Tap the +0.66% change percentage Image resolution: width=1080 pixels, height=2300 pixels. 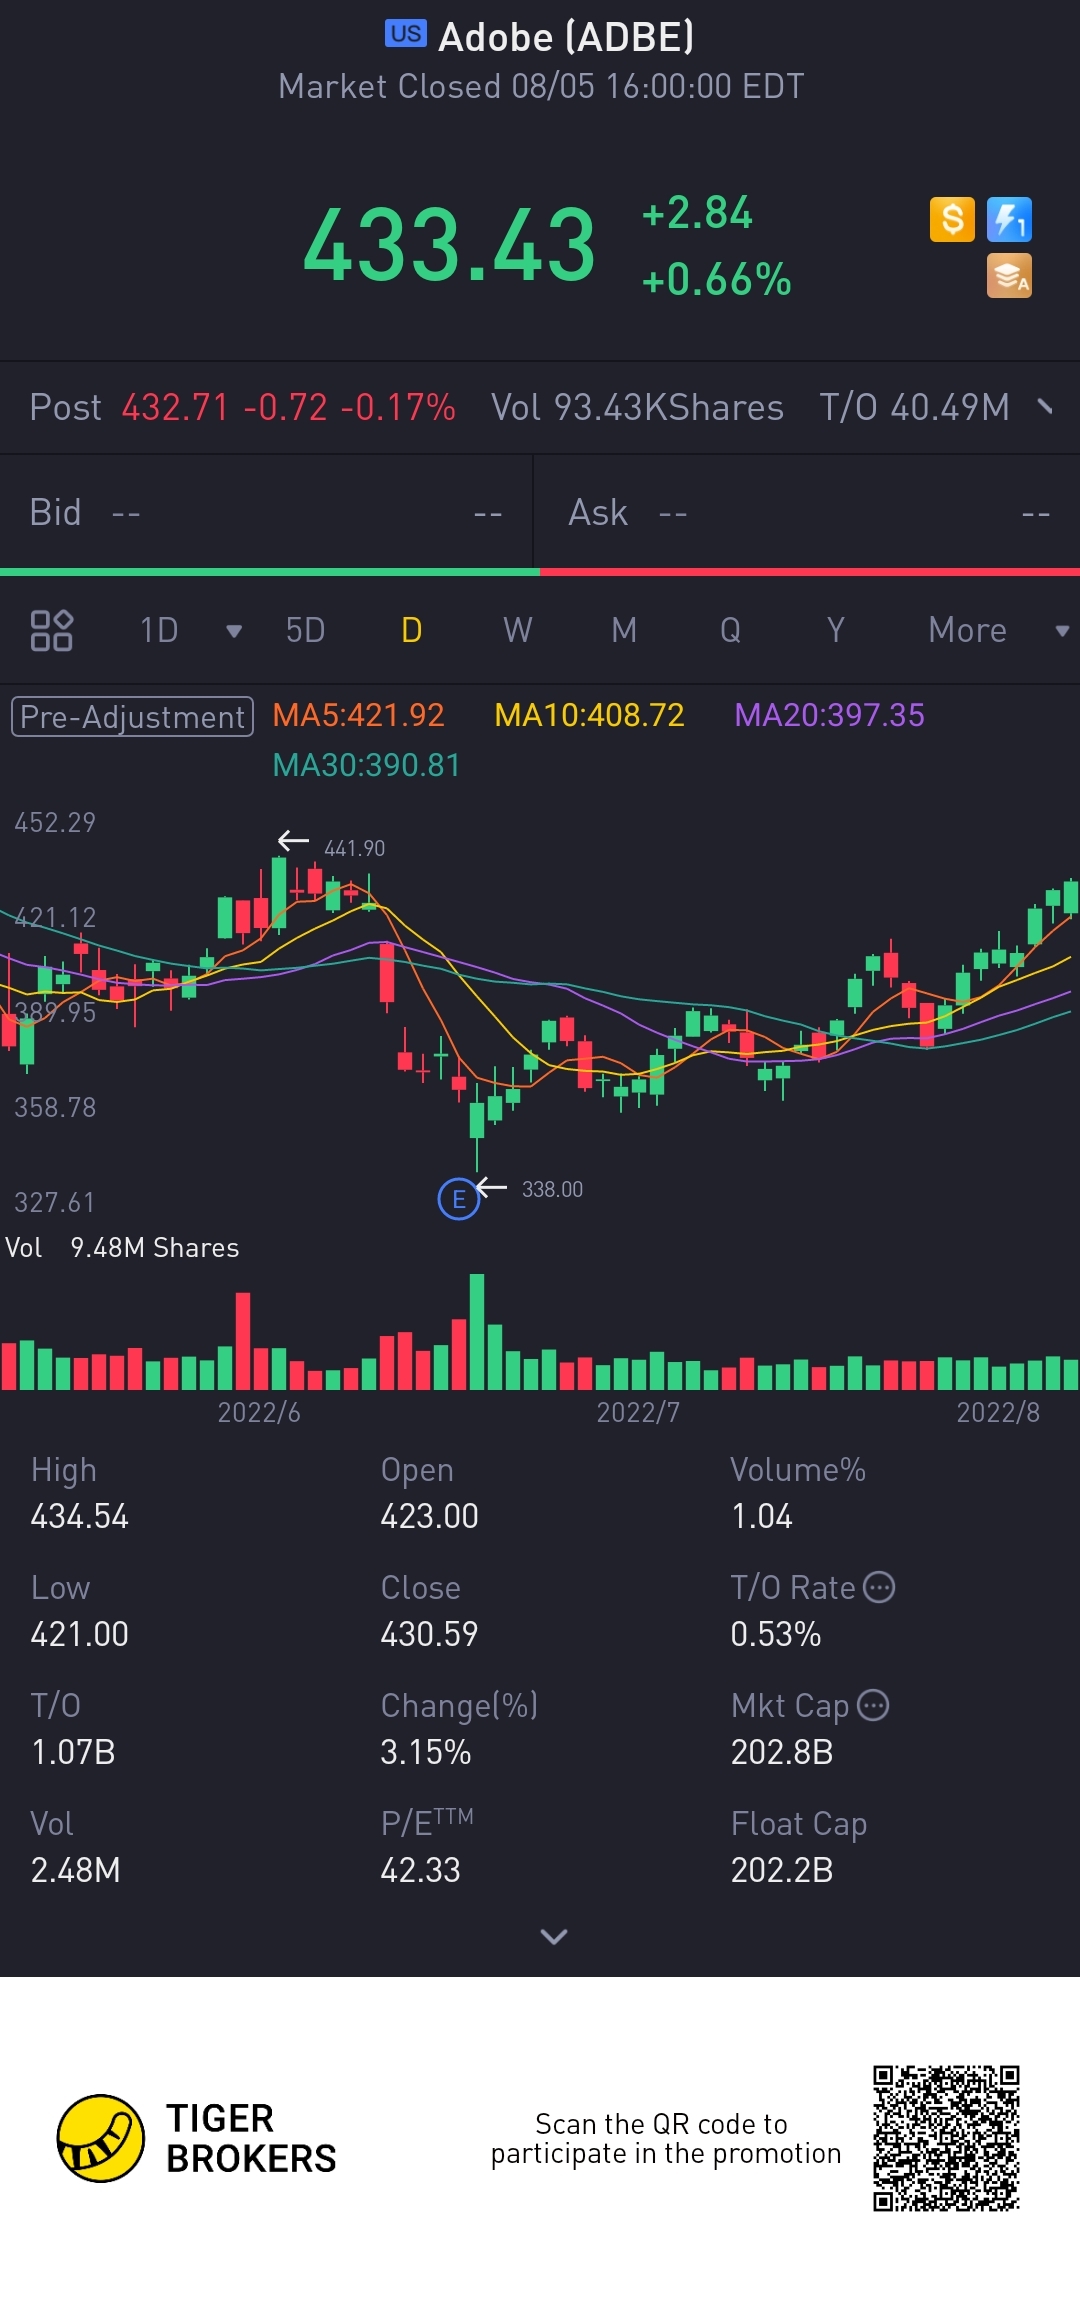point(716,280)
